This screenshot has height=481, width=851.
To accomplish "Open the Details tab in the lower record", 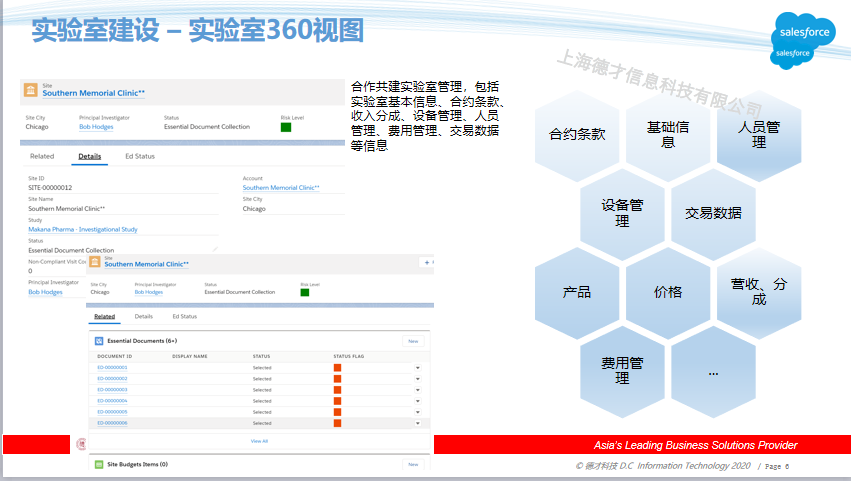I will click(x=144, y=317).
